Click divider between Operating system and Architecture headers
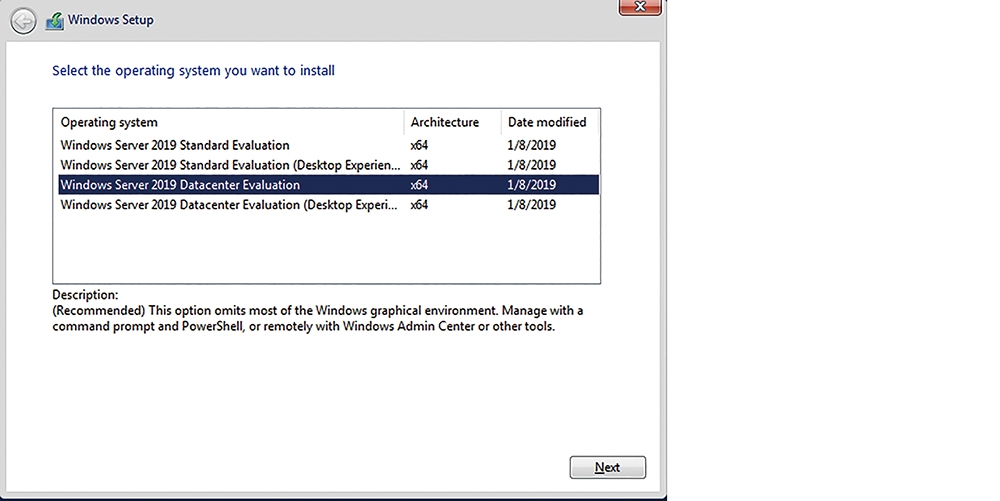The height and width of the screenshot is (501, 1000). tap(404, 122)
